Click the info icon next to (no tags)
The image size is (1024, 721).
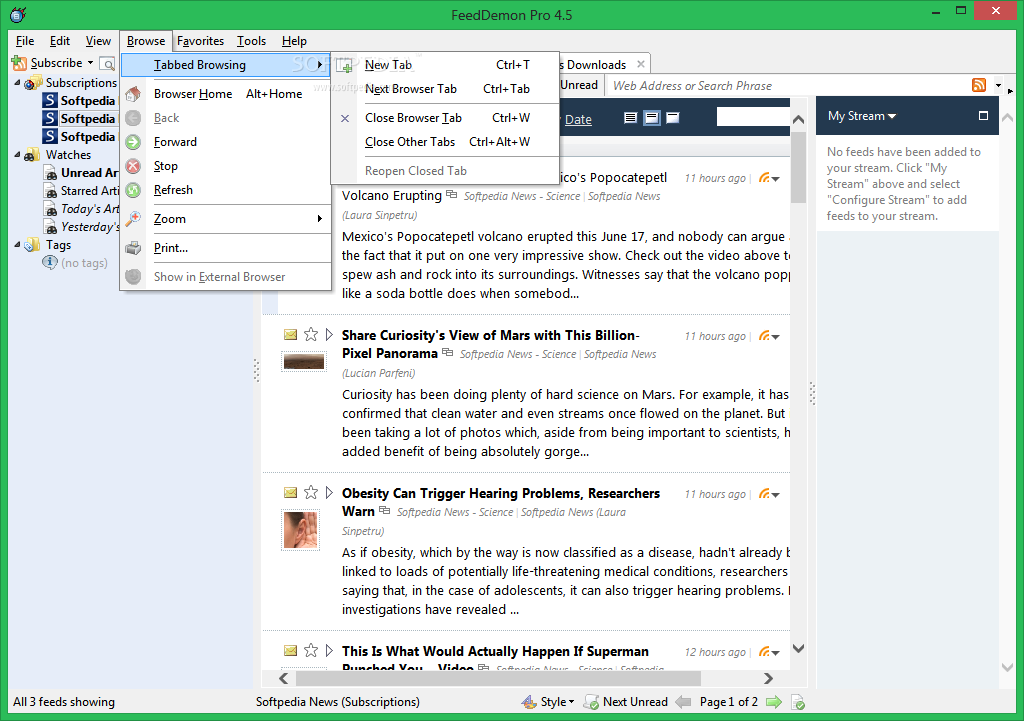50,262
